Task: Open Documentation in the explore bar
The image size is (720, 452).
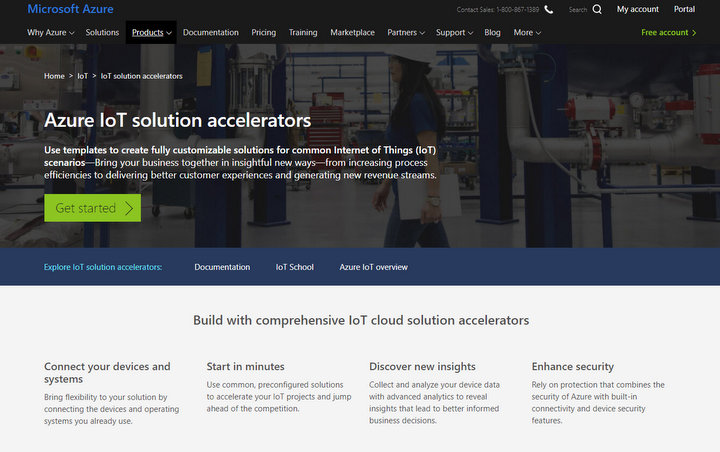Action: [222, 267]
